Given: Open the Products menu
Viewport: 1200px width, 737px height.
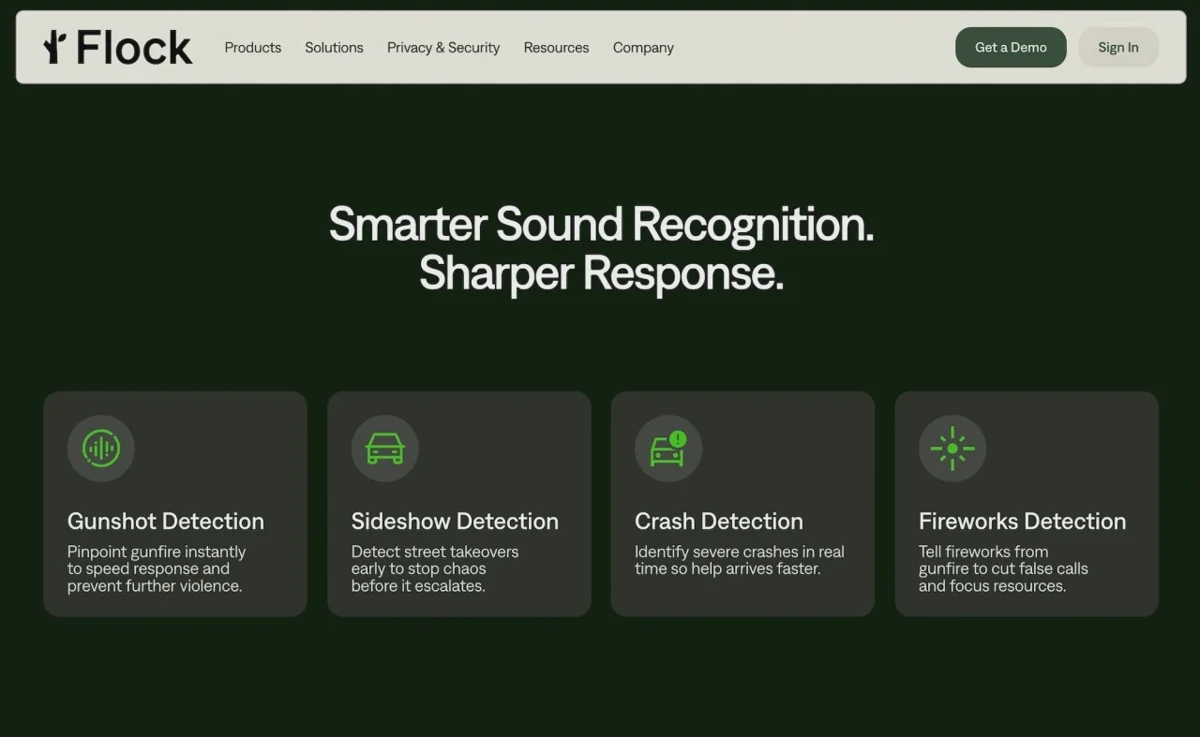Looking at the screenshot, I should [253, 47].
